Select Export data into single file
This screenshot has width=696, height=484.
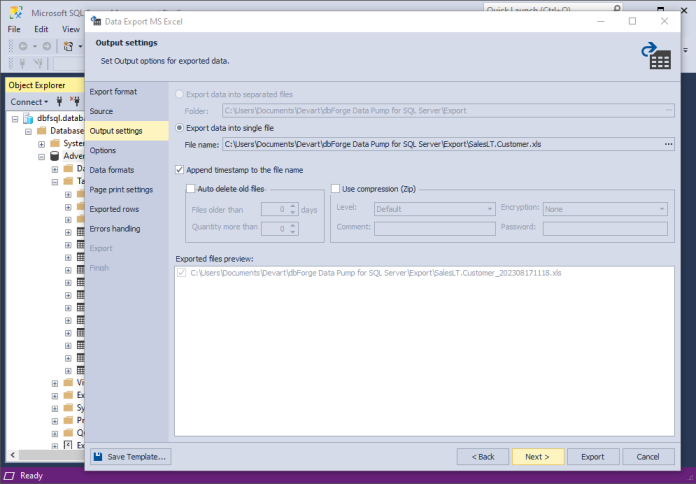(180, 128)
